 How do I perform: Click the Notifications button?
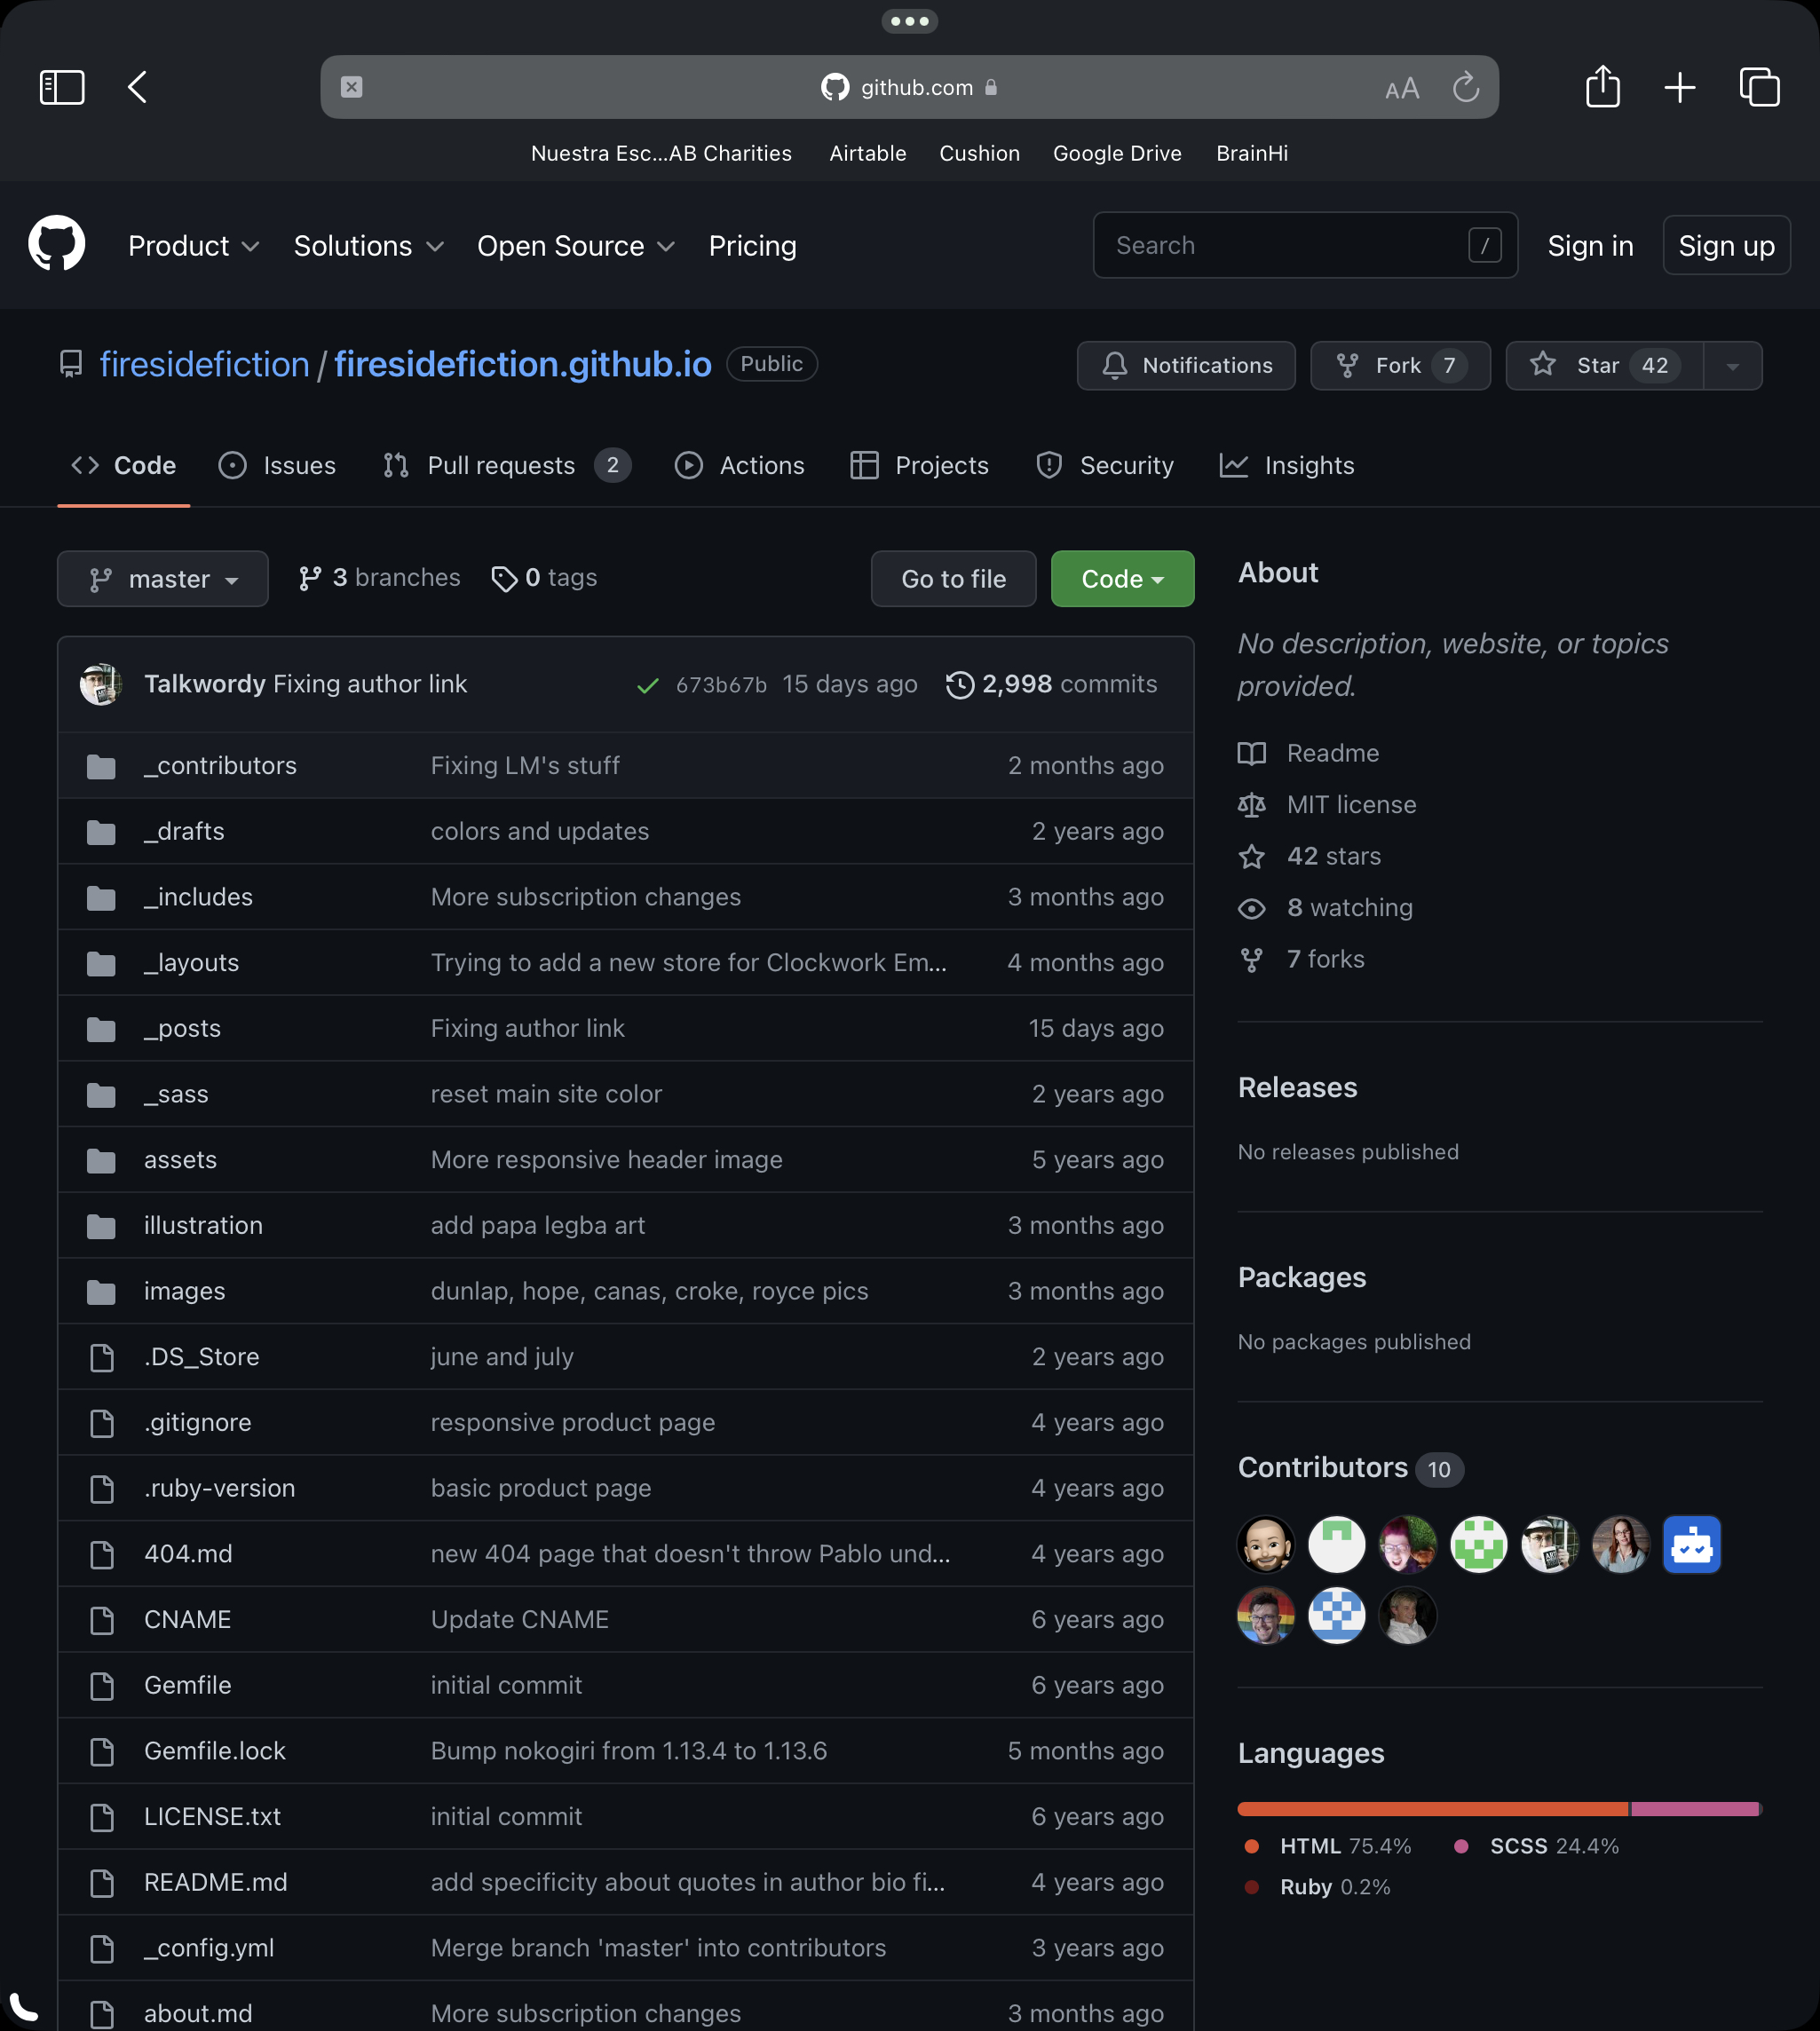tap(1186, 366)
